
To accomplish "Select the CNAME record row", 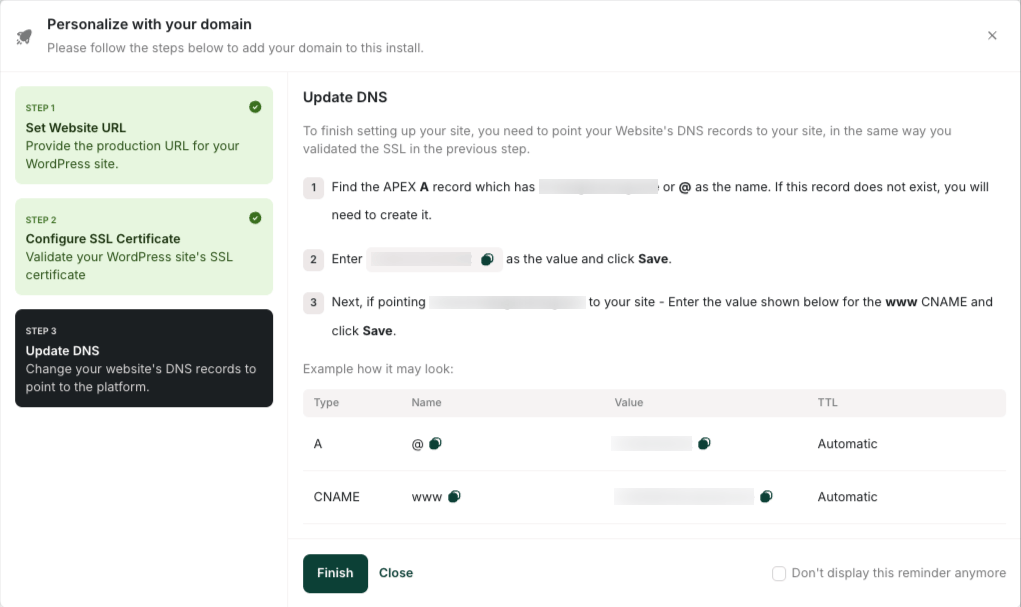I will pos(654,497).
